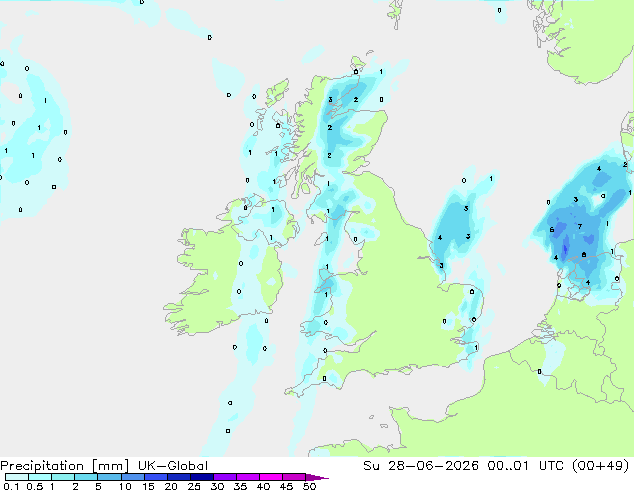Pick the 15–20 mm legend color swatch
Viewport: 634px width, 490px height.
[155, 477]
